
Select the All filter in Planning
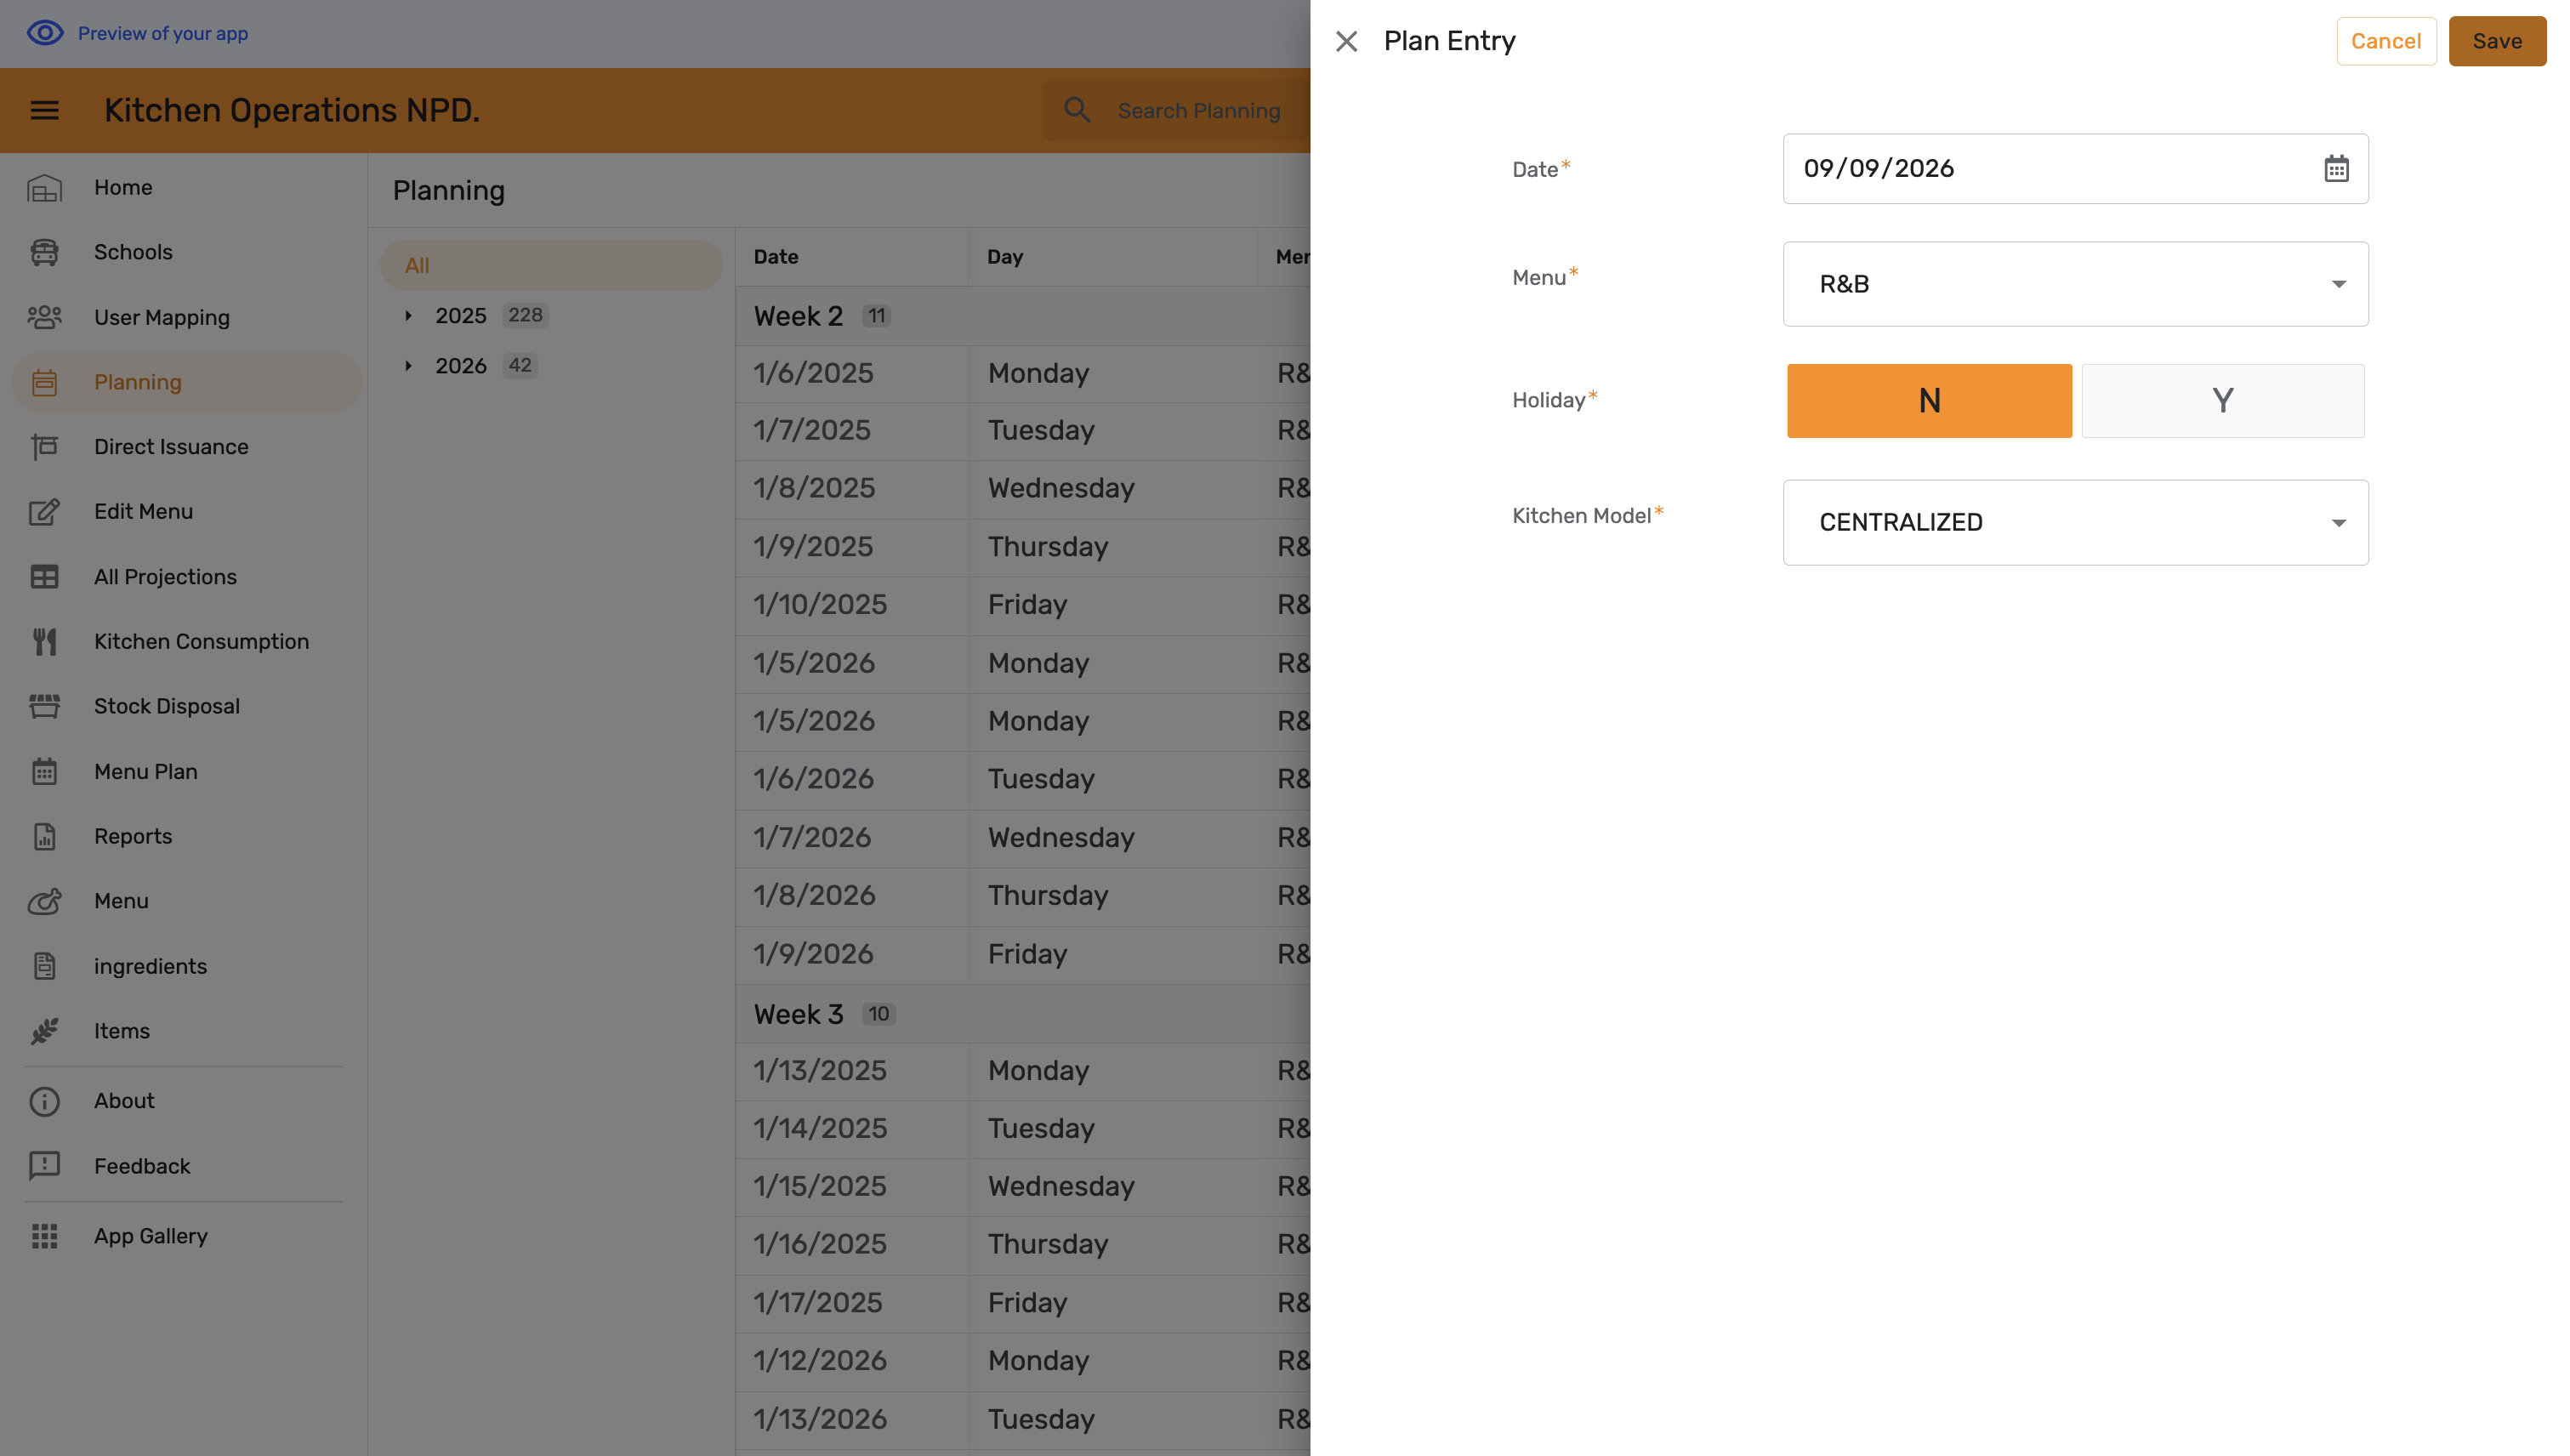pos(551,265)
